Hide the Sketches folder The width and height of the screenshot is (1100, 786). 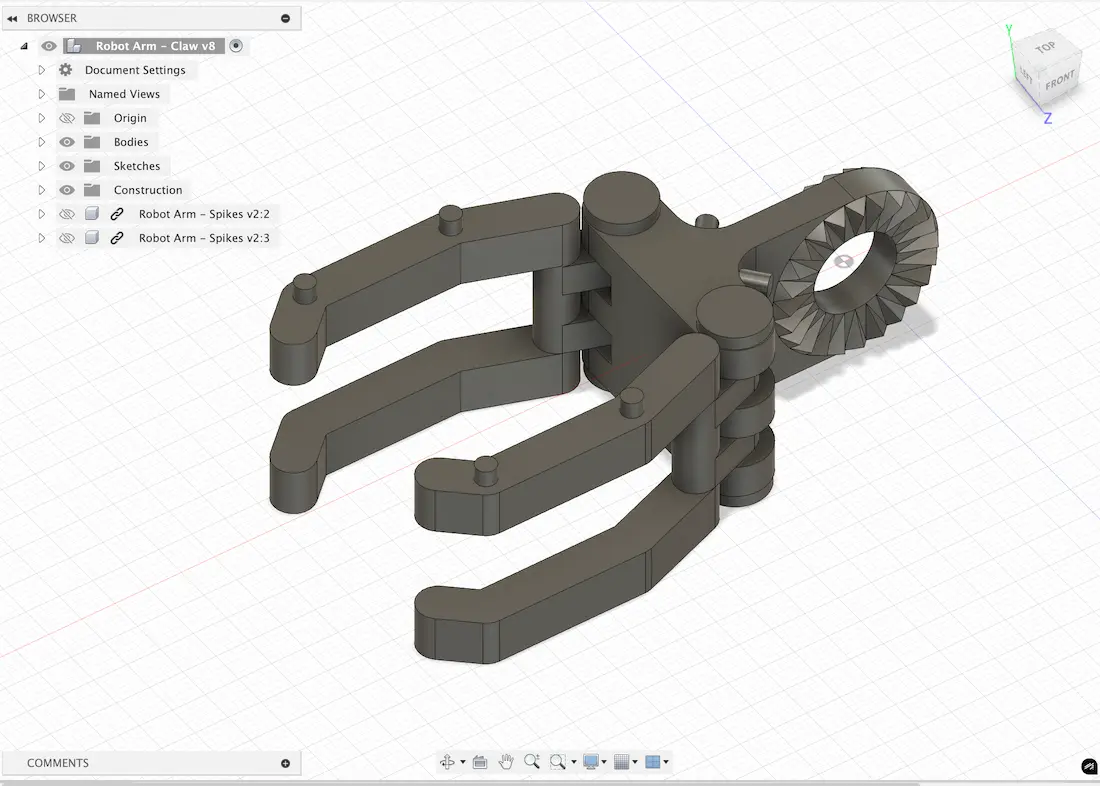(x=66, y=165)
